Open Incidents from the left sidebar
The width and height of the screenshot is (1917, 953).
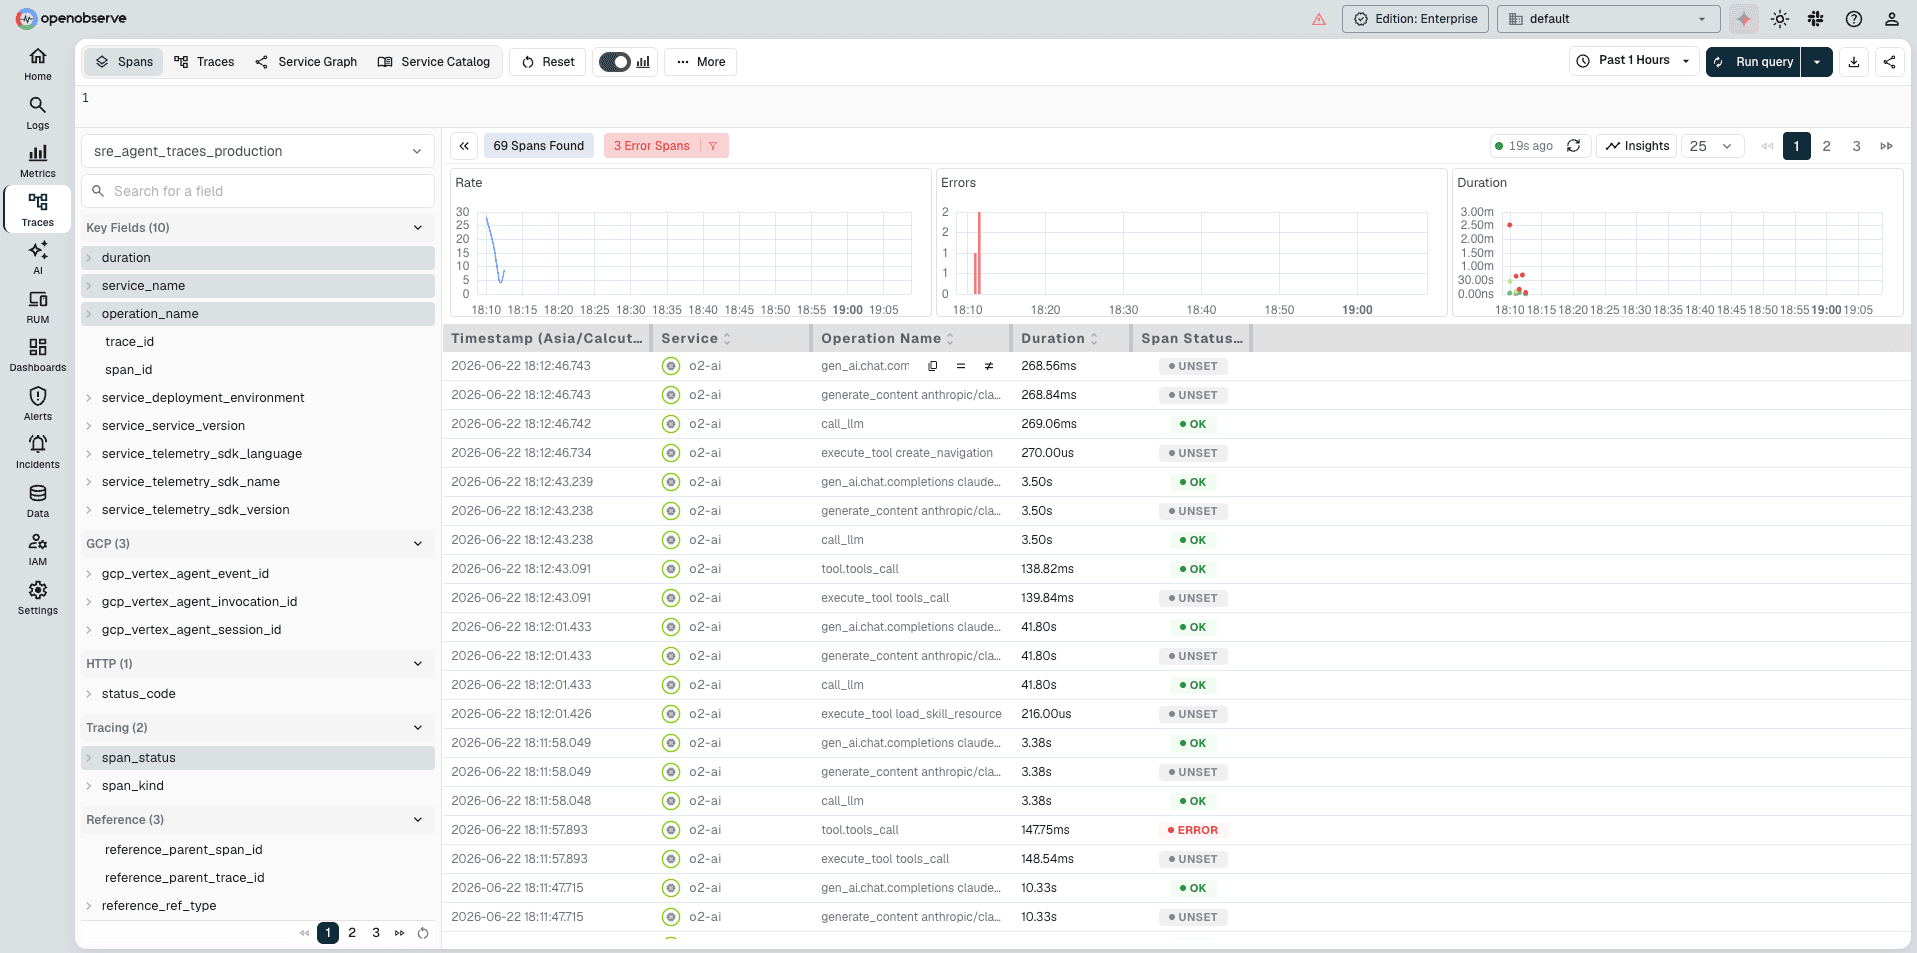pyautogui.click(x=38, y=452)
